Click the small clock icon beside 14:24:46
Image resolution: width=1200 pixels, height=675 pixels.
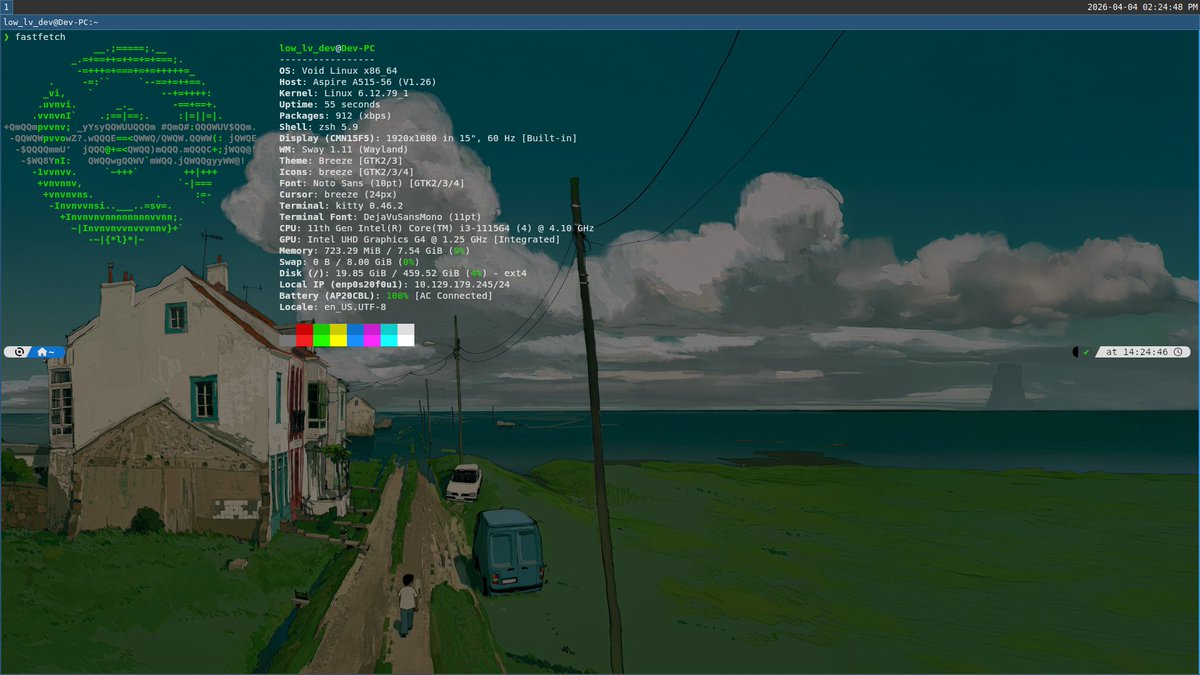point(1178,352)
